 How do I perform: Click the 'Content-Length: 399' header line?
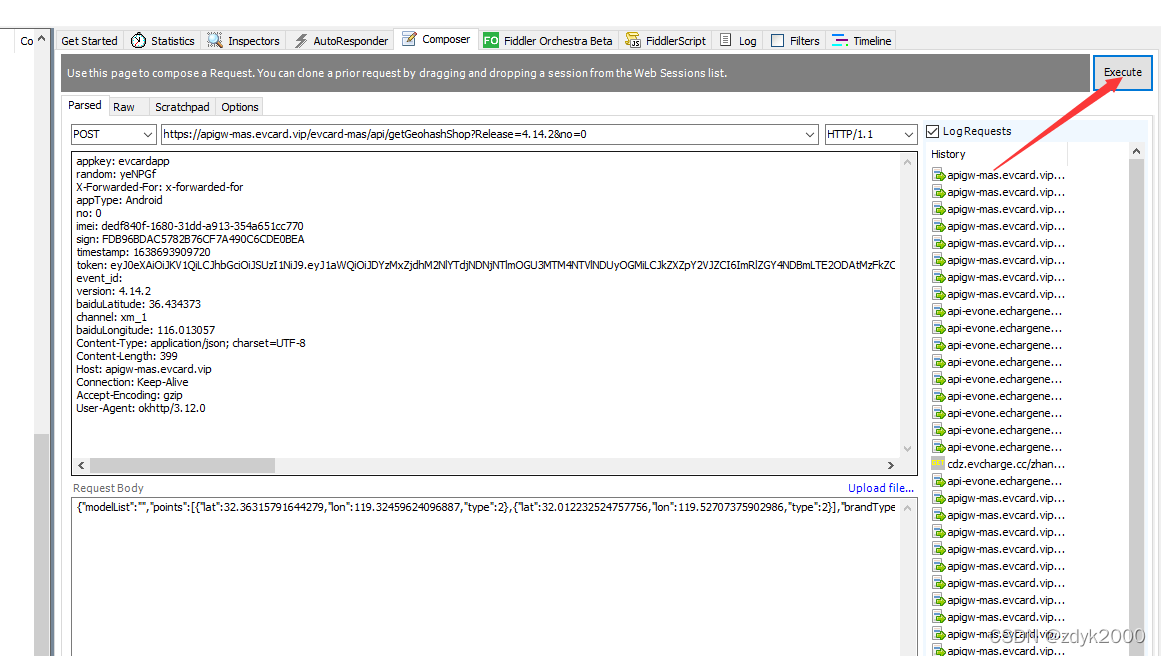(x=127, y=355)
